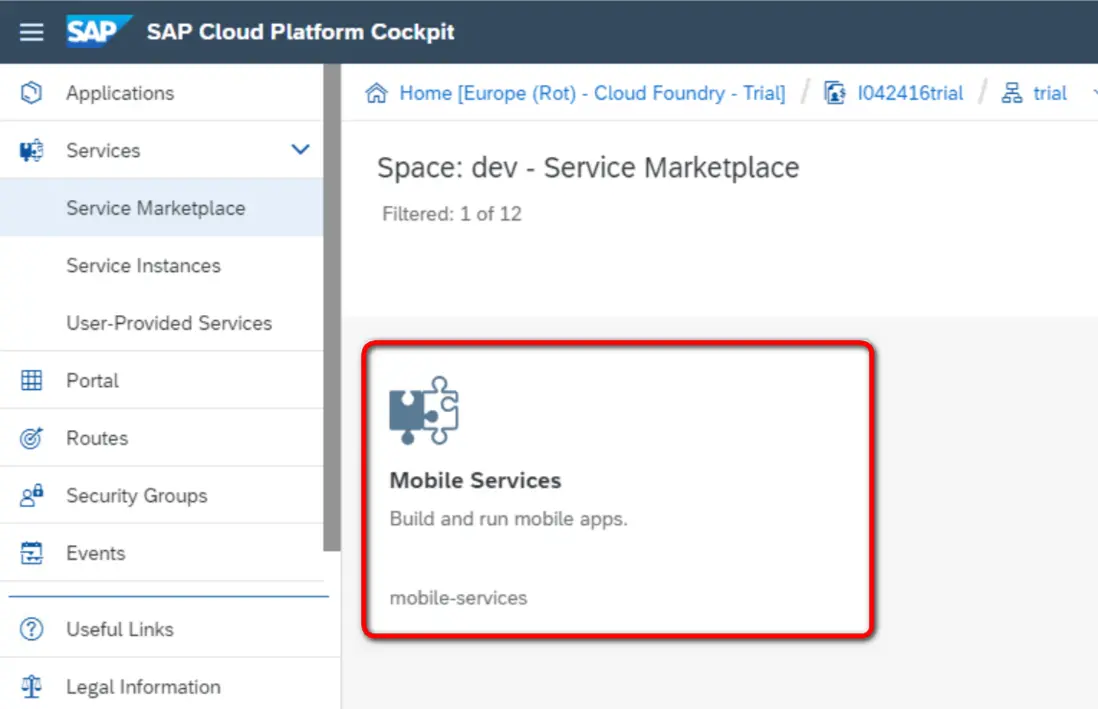The width and height of the screenshot is (1098, 709).
Task: Open Service Instances menu item
Action: [x=143, y=266]
